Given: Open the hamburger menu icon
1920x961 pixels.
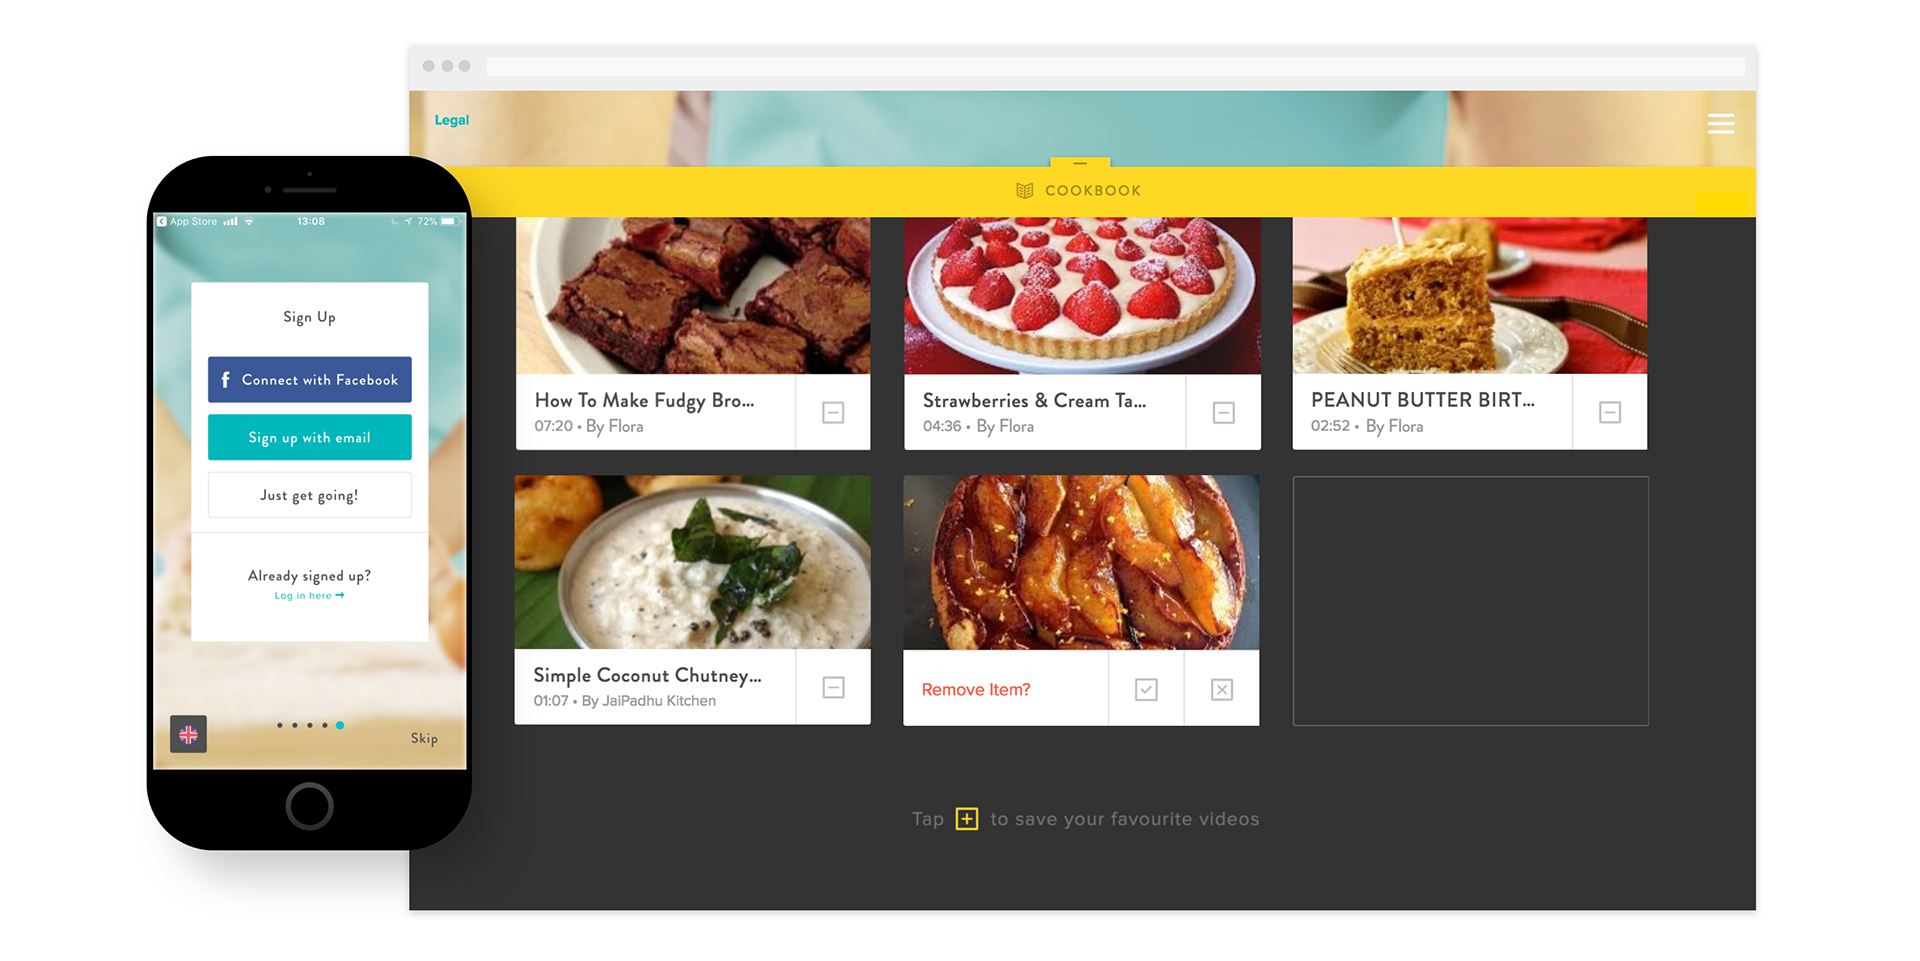Looking at the screenshot, I should tap(1720, 124).
